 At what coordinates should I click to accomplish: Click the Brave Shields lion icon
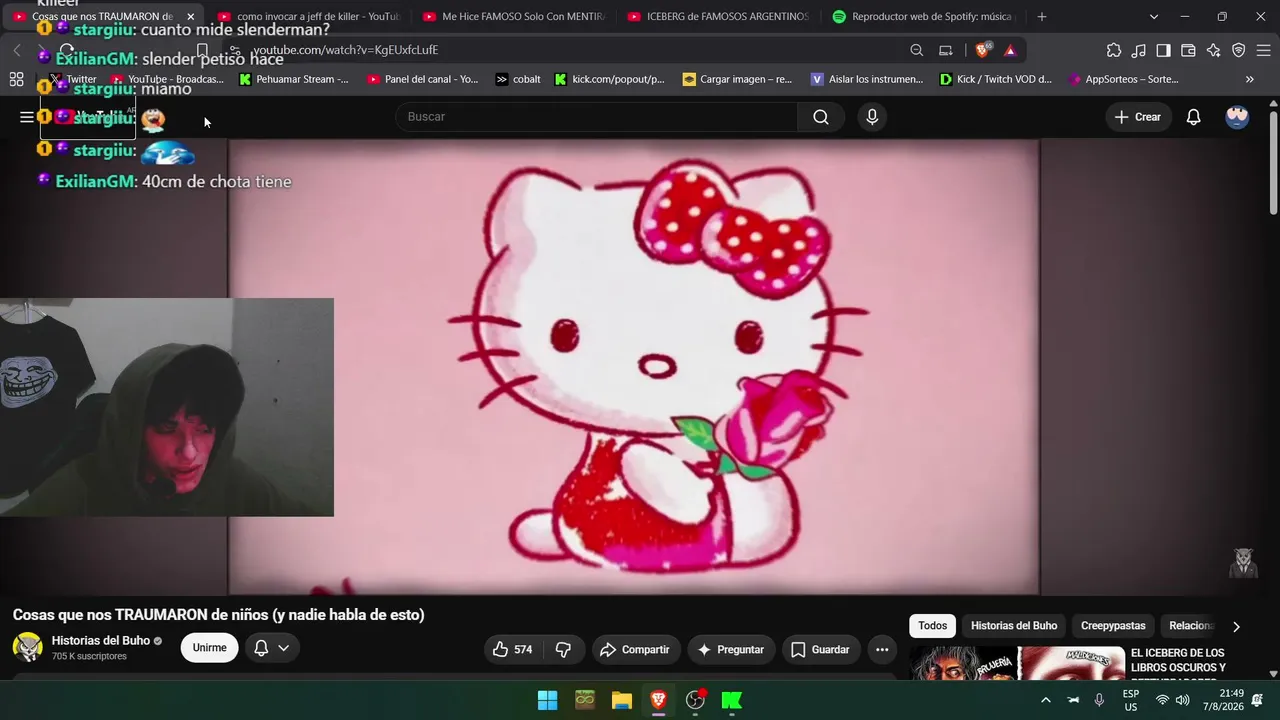click(983, 50)
